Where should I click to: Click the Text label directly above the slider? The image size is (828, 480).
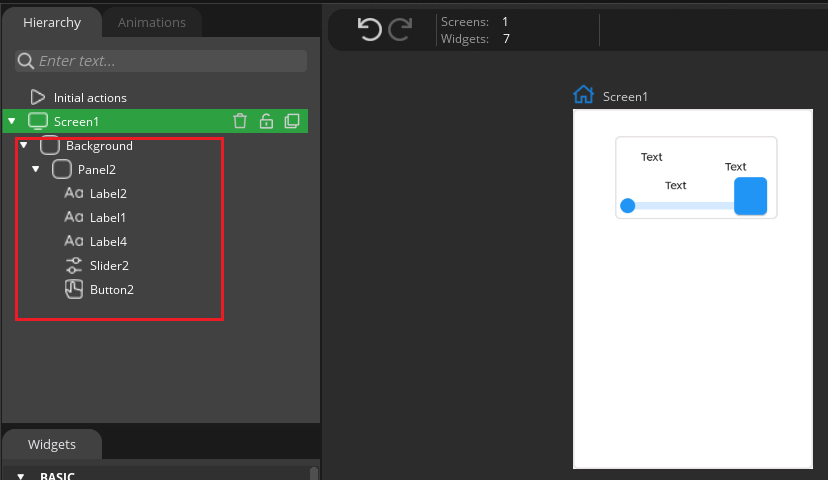click(x=675, y=185)
